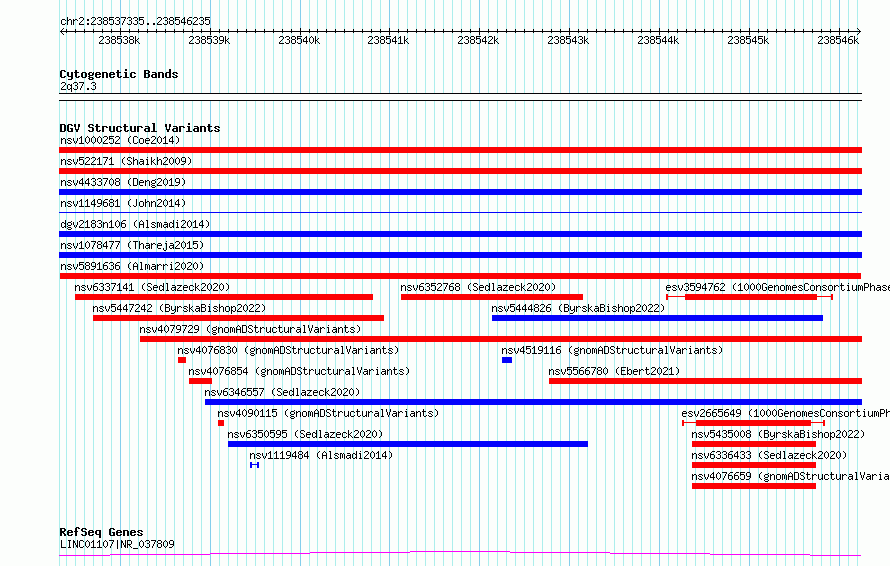This screenshot has height=566, width=890.
Task: Click the nsv1149681 (John2014) variant label
Action: pyautogui.click(x=123, y=203)
